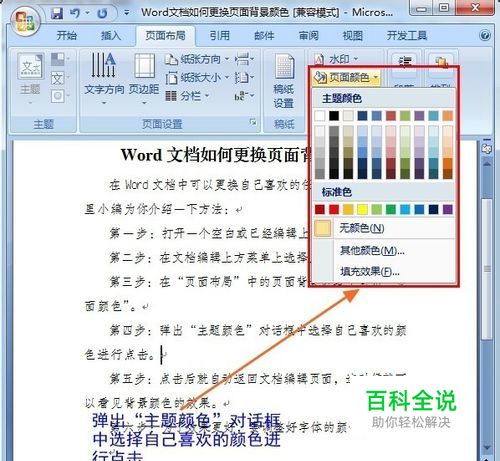The width and height of the screenshot is (500, 461).
Task: Pick the black theme color swatch
Action: [x=334, y=116]
